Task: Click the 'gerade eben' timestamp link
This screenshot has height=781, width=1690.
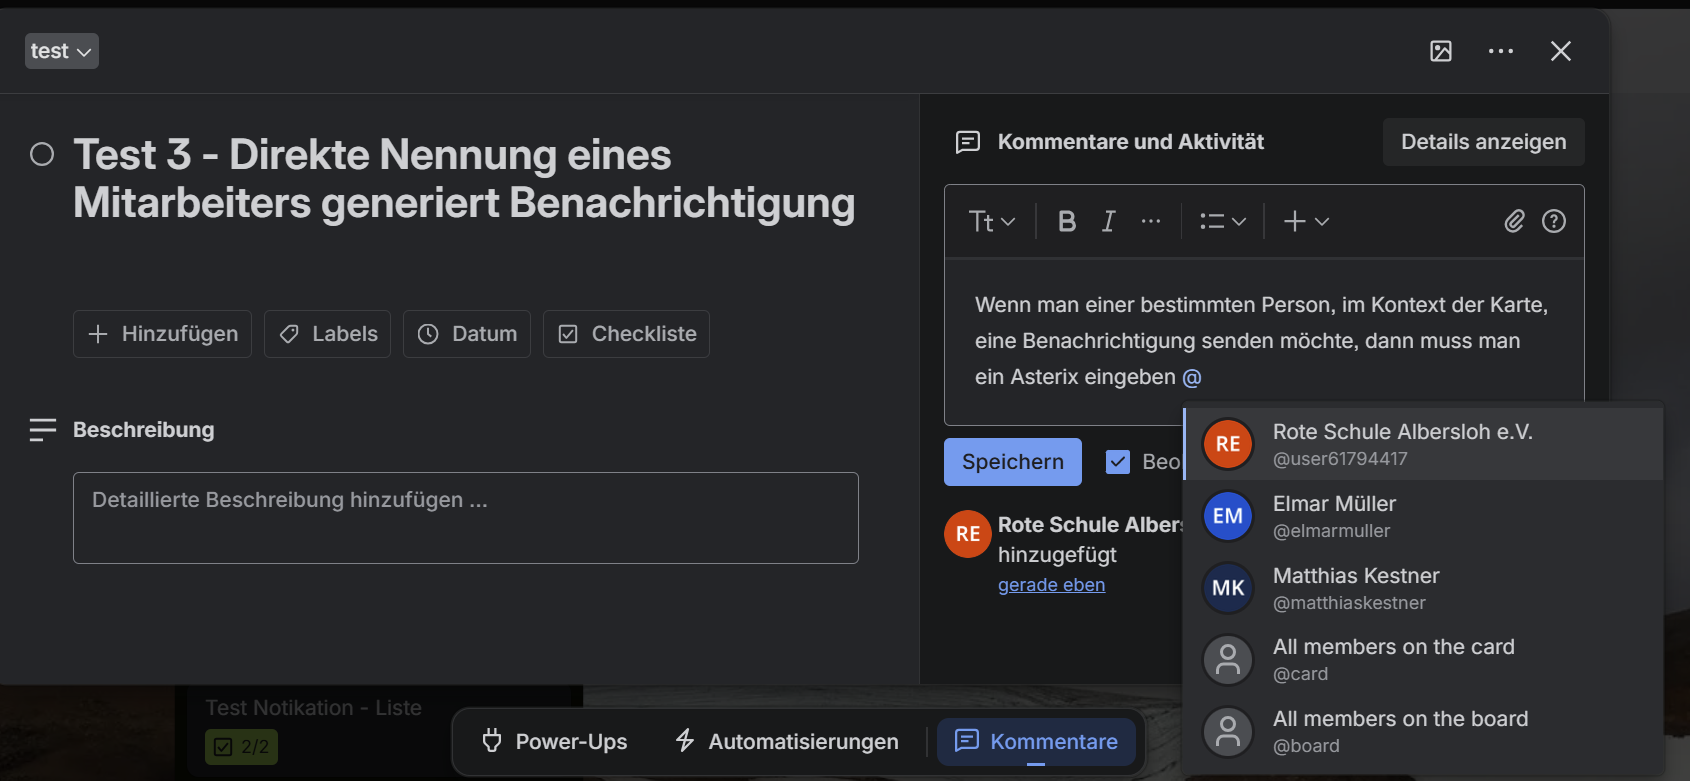Action: [1051, 585]
